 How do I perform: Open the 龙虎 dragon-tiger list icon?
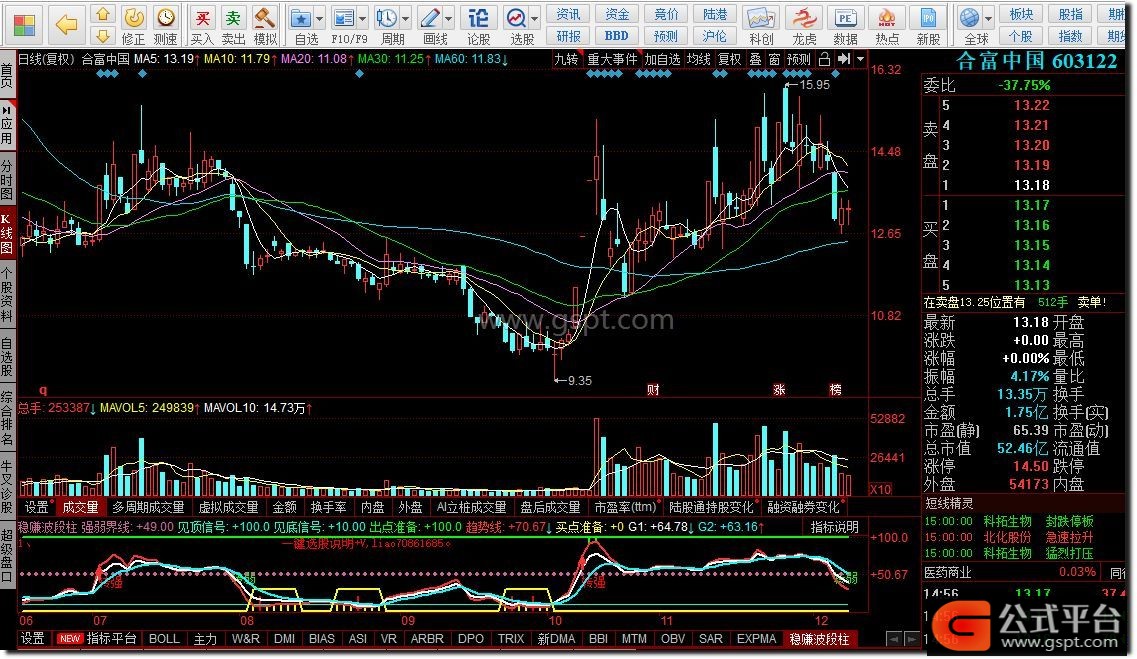coord(803,18)
